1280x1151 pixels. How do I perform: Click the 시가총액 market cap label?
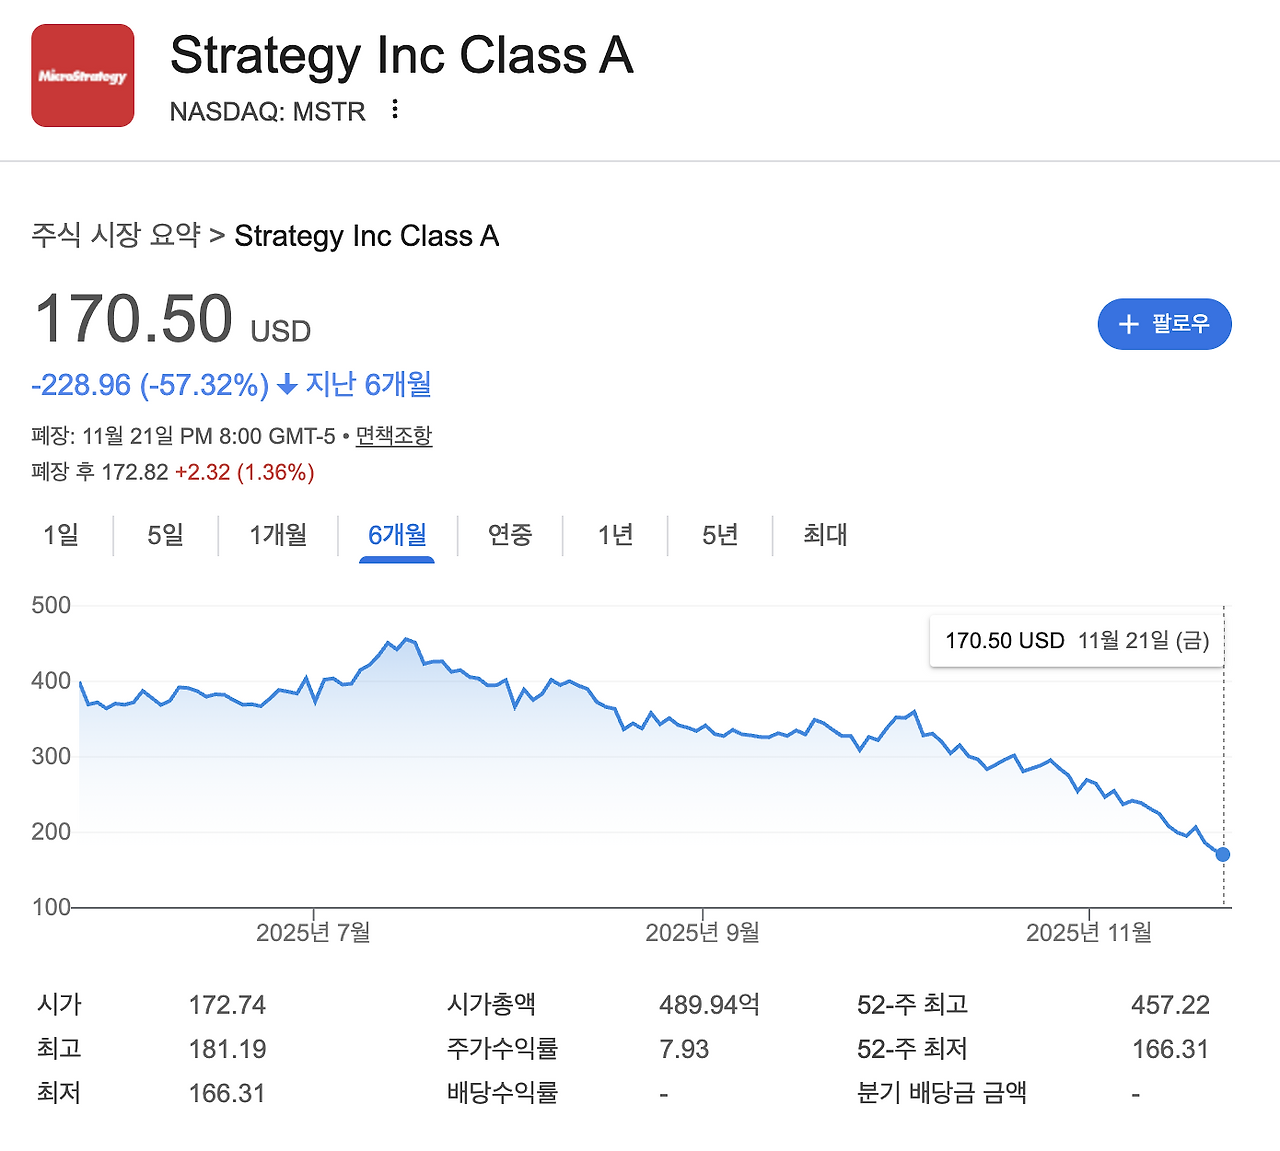(492, 1004)
